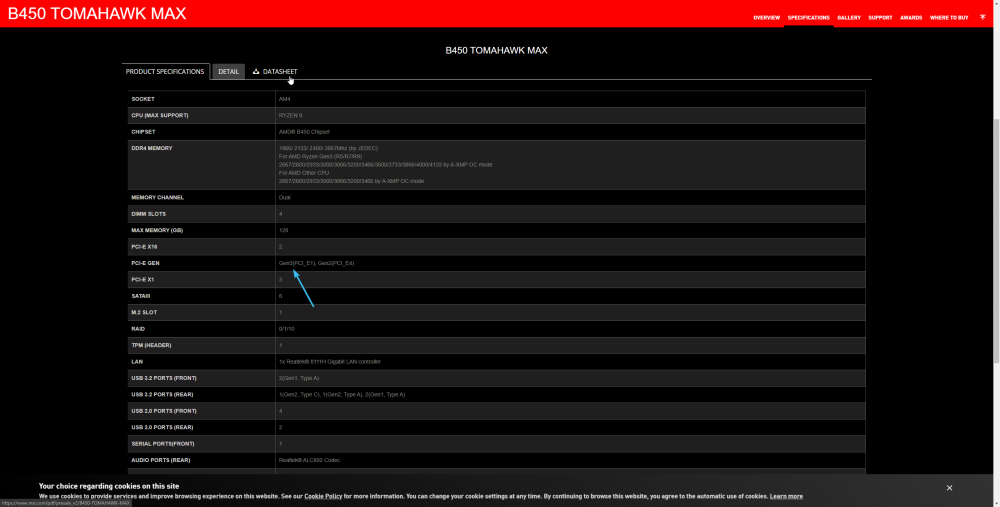Select the Dual memory channel value
Screen dimensions: 1000x507
(284, 198)
